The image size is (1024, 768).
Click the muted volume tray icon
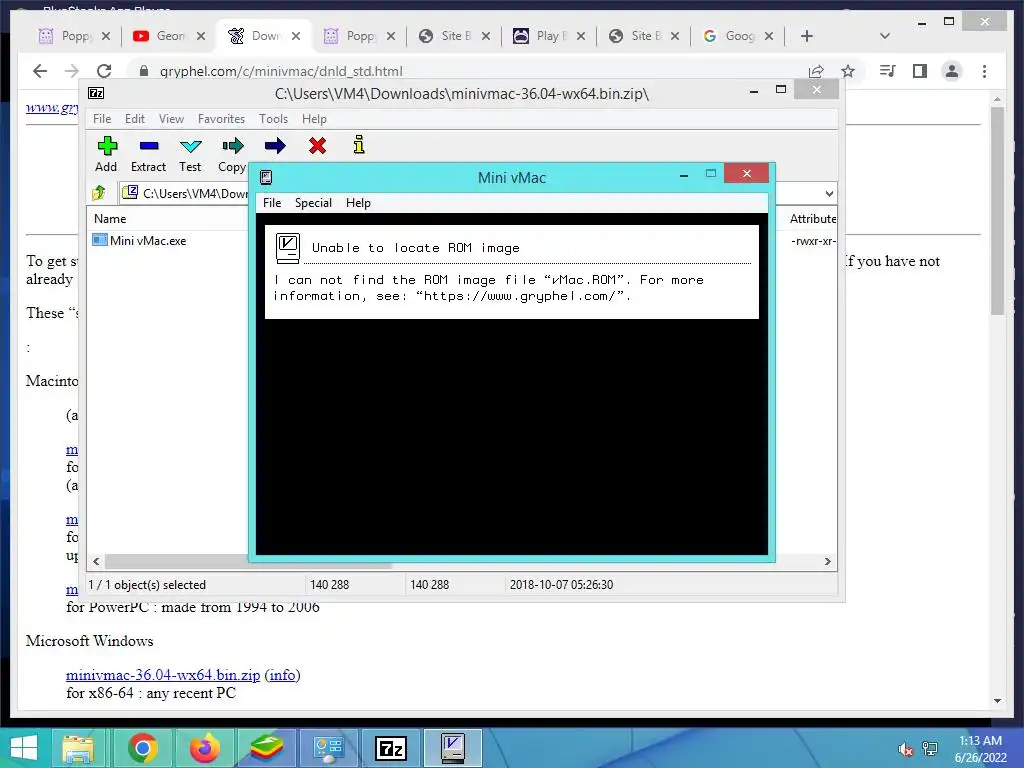(x=905, y=749)
